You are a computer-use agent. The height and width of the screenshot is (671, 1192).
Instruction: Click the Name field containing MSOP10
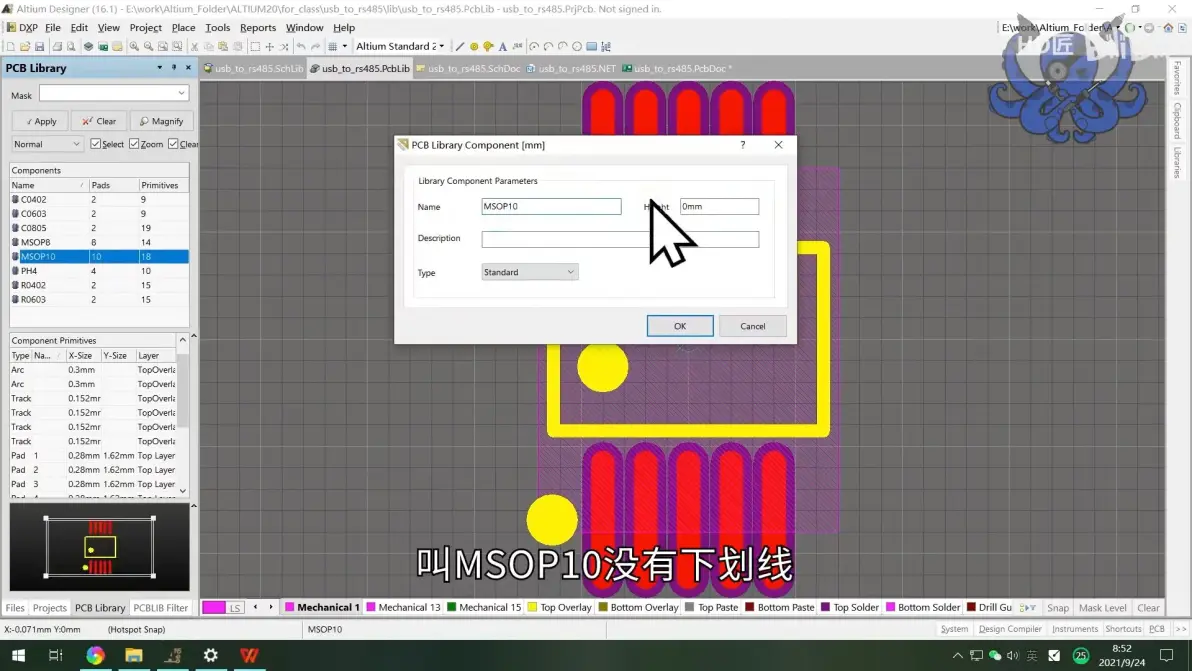(551, 206)
